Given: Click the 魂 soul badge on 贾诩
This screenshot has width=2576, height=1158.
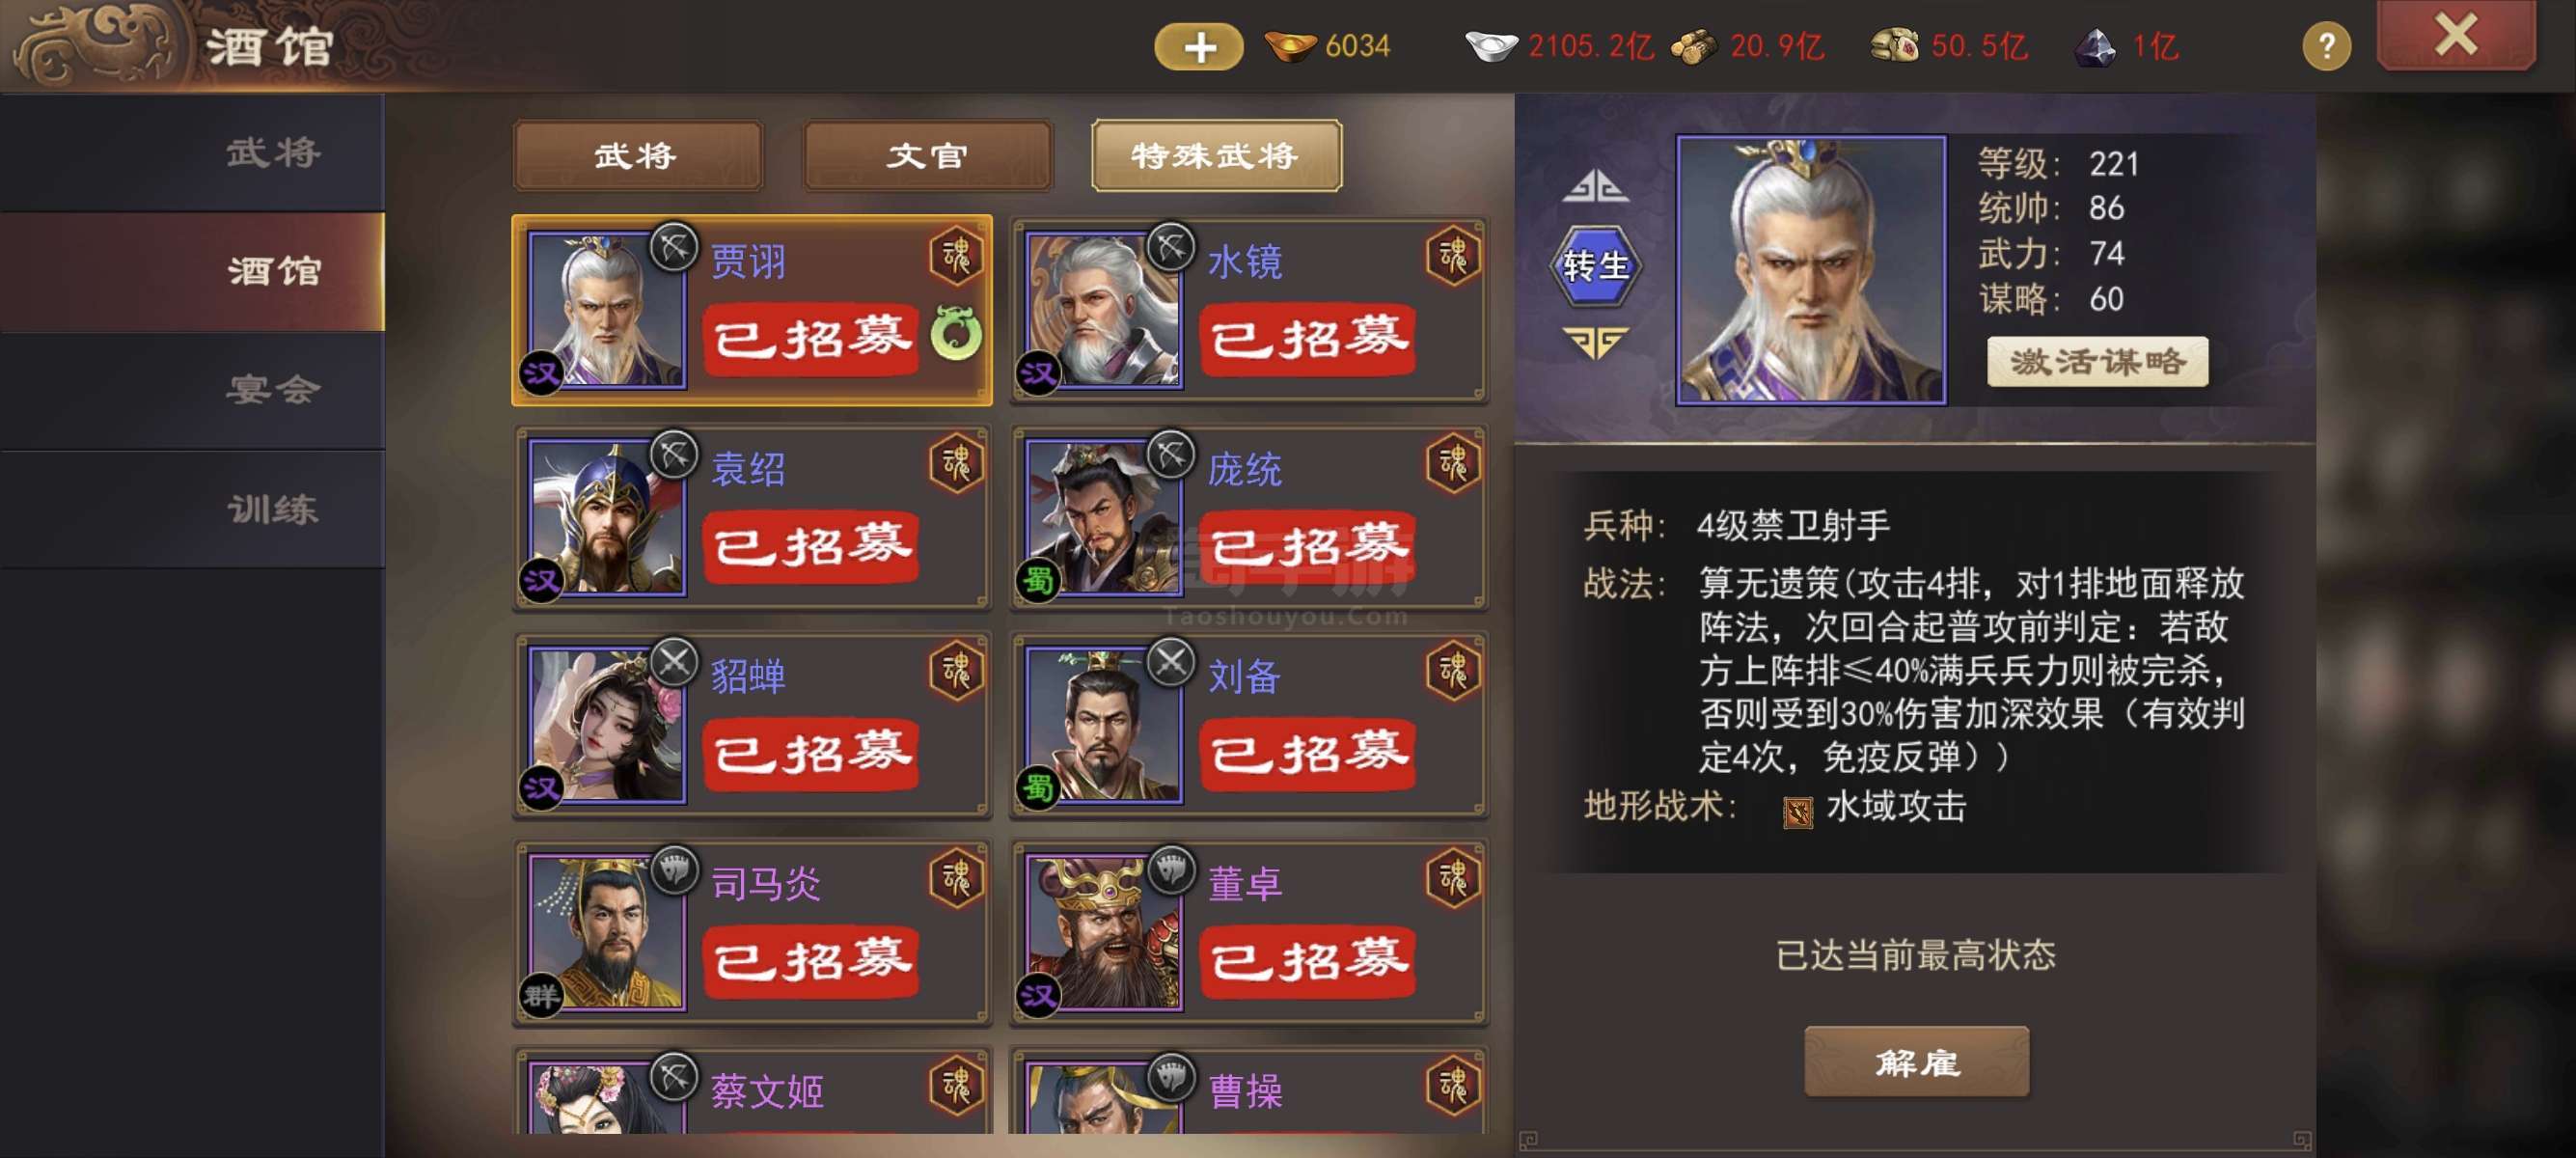Looking at the screenshot, I should click(955, 256).
